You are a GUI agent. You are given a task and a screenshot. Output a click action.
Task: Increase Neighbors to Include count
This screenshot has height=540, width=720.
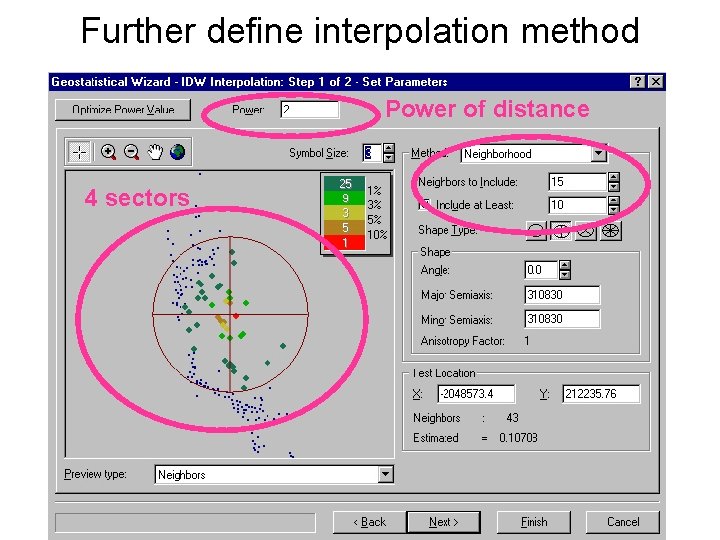(x=614, y=177)
